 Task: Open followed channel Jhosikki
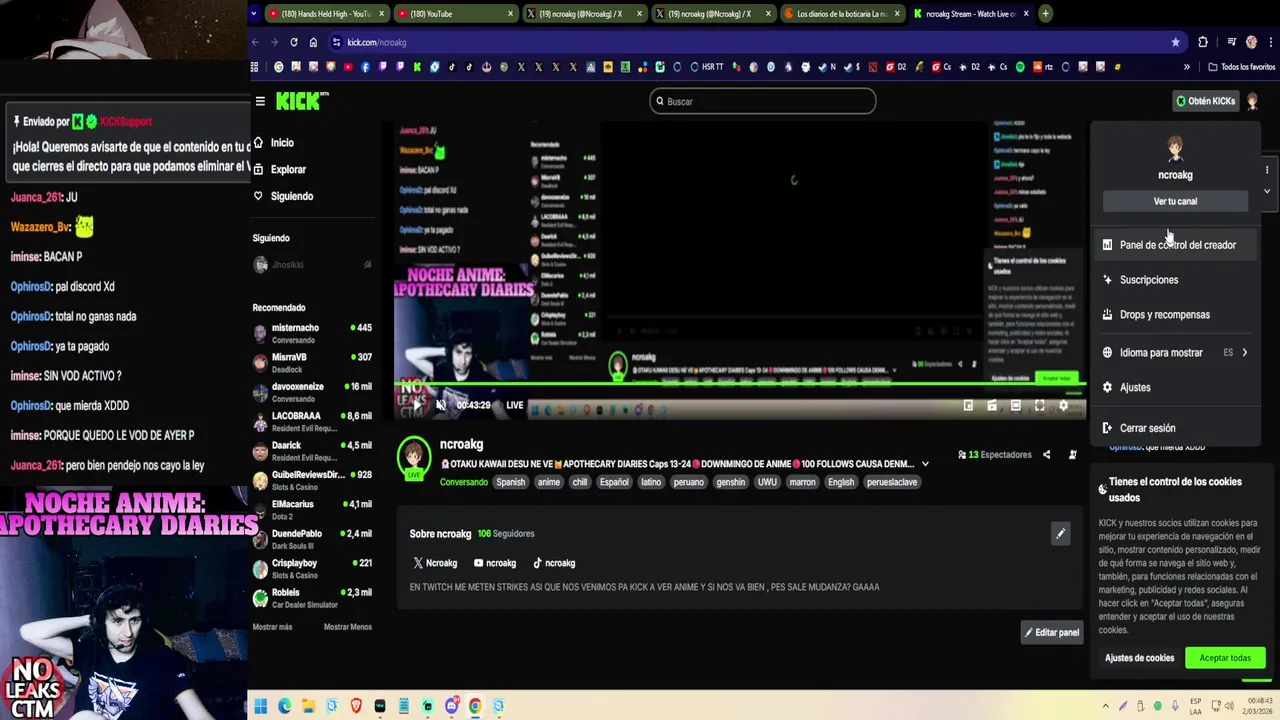pos(312,265)
